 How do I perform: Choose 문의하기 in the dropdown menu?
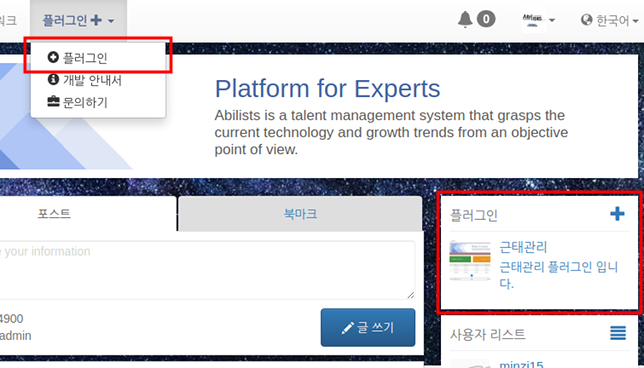[98, 102]
